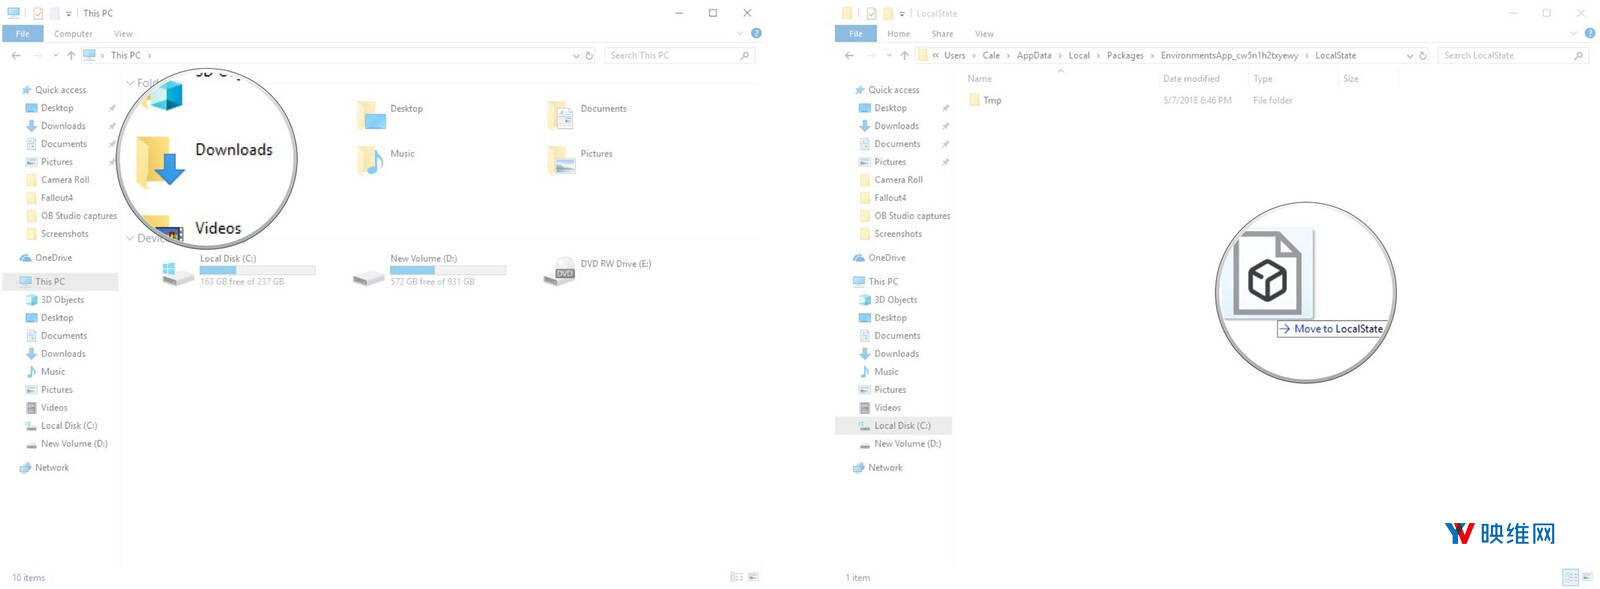
Task: Click the Tmp folder in LocalState
Action: (991, 100)
